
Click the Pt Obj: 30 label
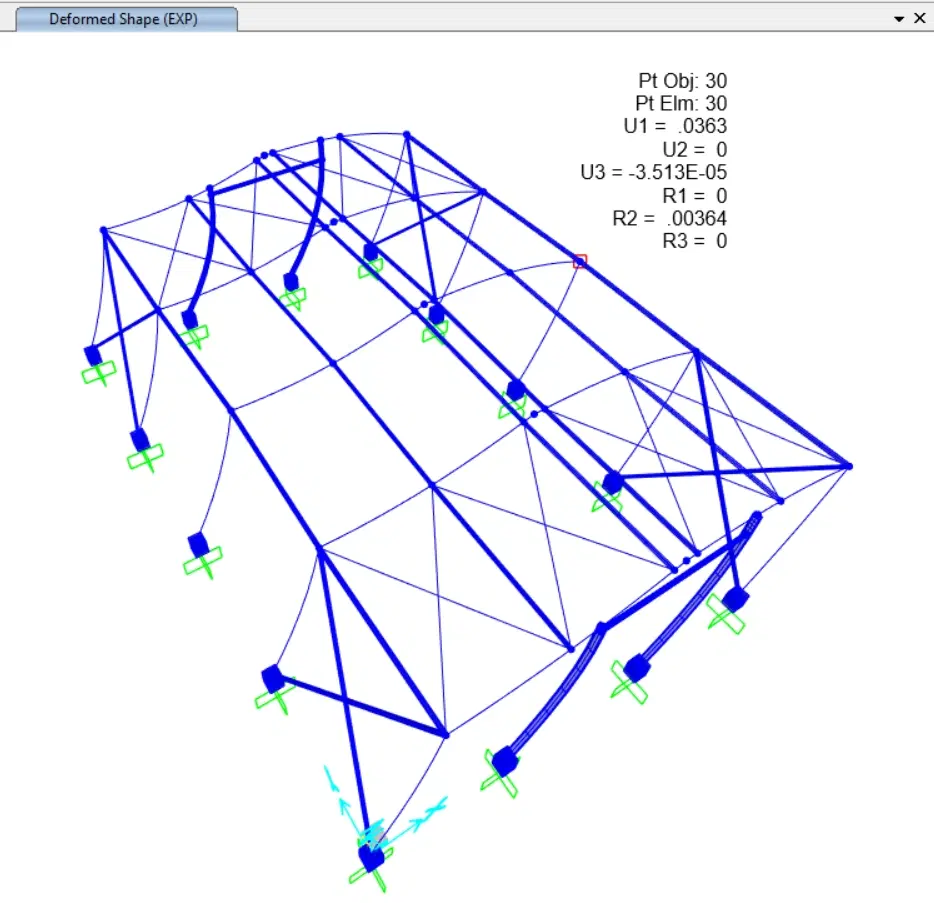coord(683,80)
